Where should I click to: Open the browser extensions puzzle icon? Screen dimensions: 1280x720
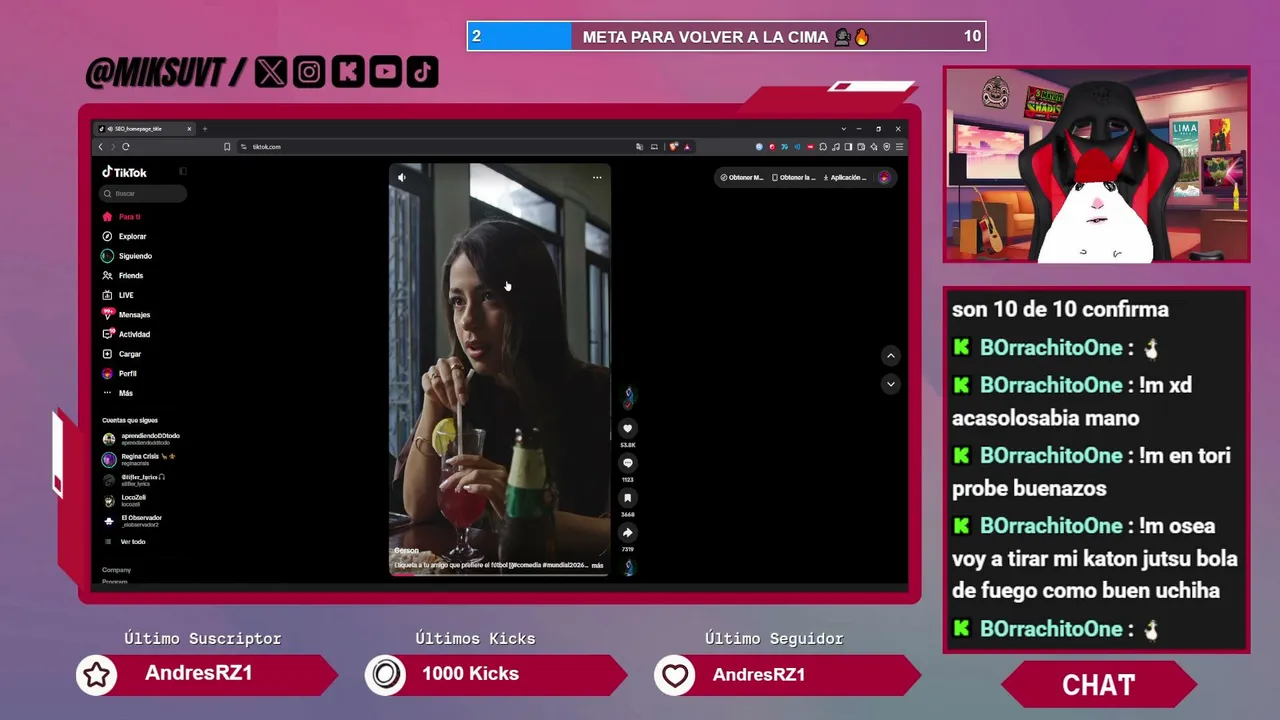point(823,147)
